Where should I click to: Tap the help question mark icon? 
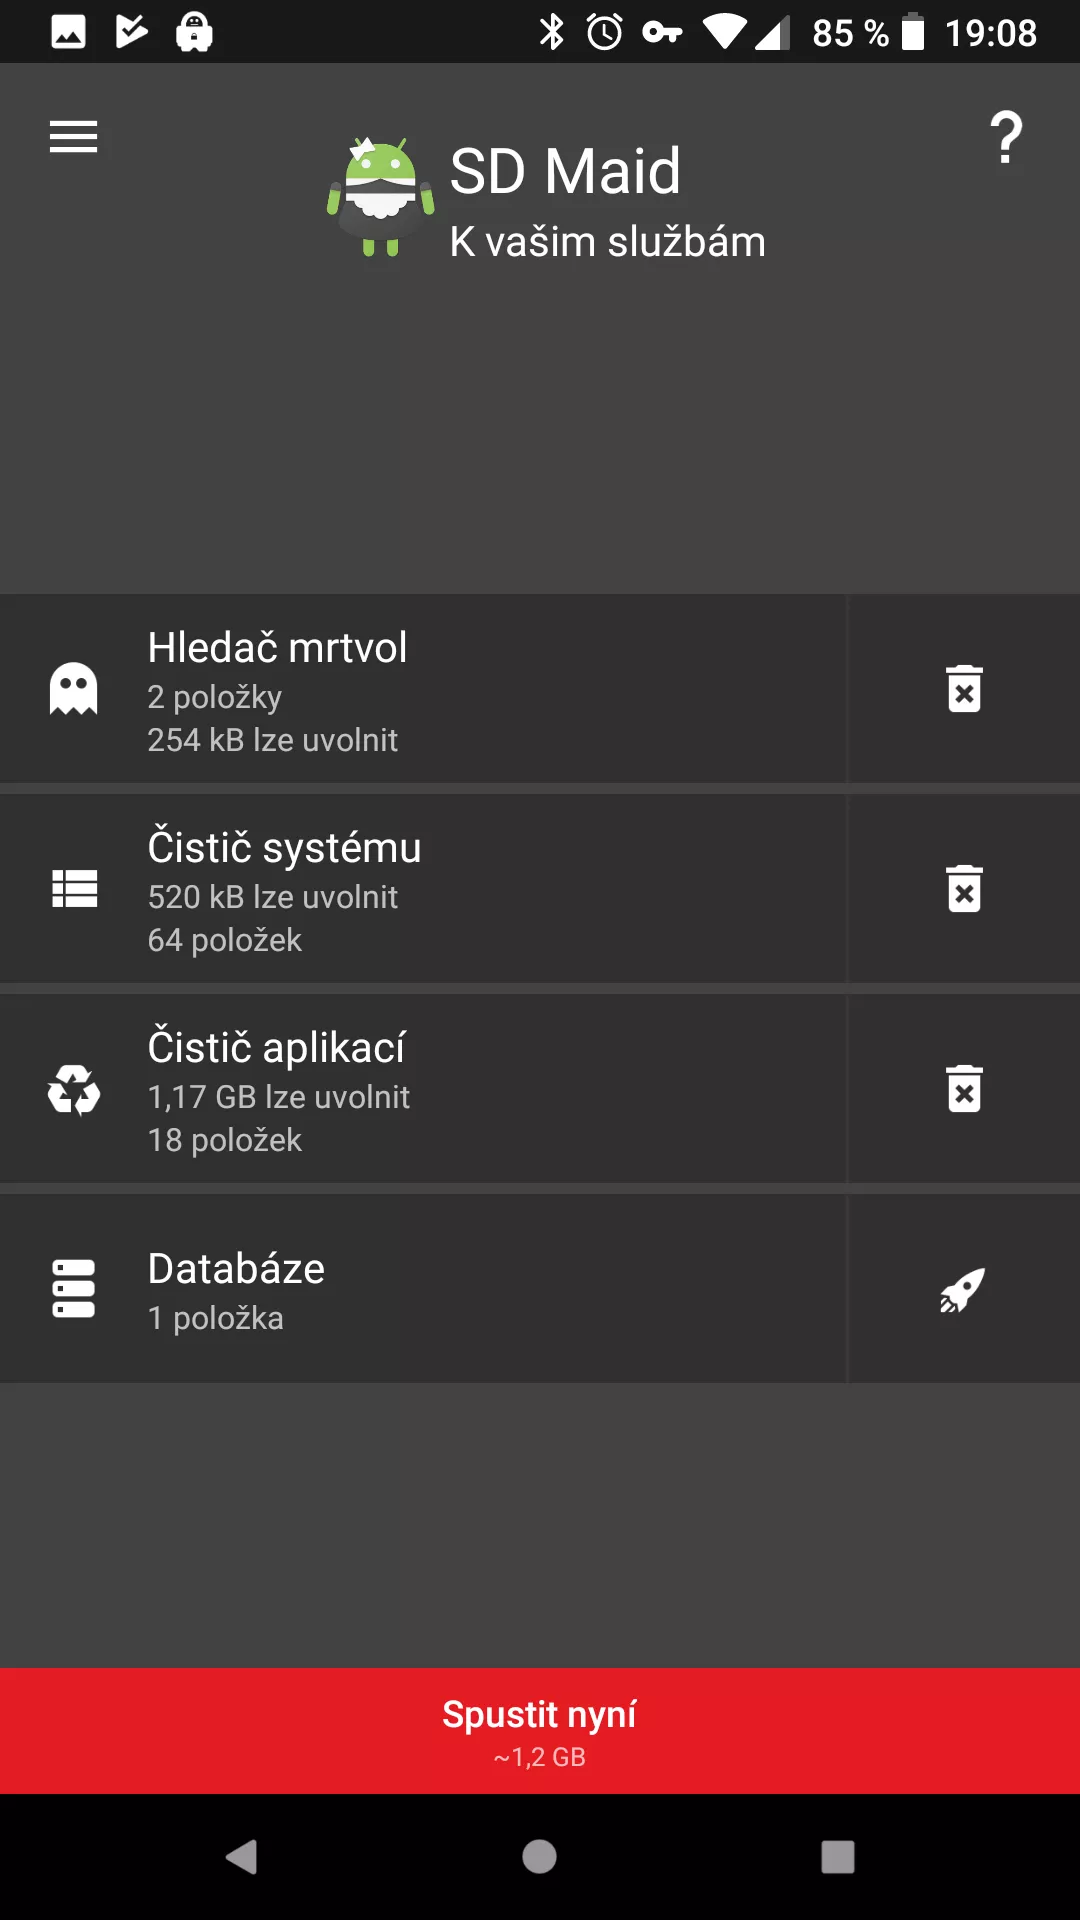tap(1006, 138)
